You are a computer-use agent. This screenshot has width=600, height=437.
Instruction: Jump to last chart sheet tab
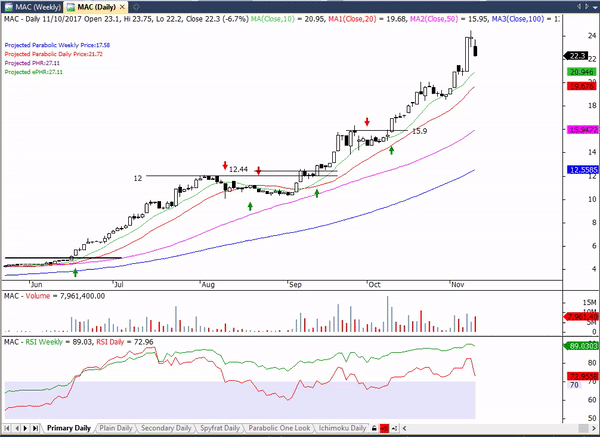[x=35, y=428]
